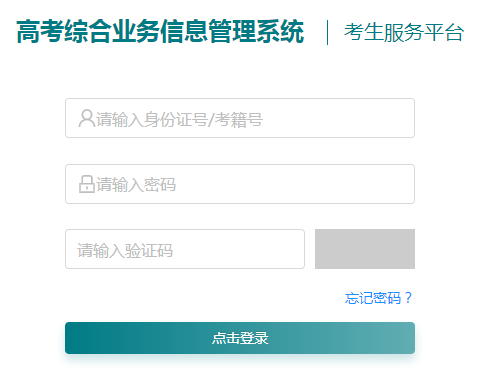
Task: Click the user silhouette icon
Action: coord(87,118)
